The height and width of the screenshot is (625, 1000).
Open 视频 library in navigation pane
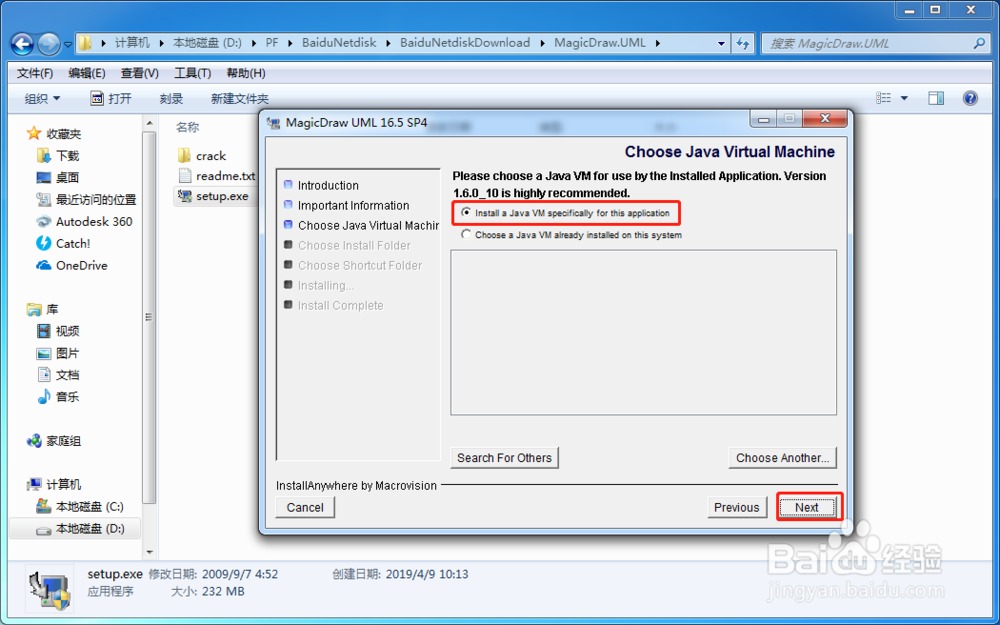[x=58, y=331]
